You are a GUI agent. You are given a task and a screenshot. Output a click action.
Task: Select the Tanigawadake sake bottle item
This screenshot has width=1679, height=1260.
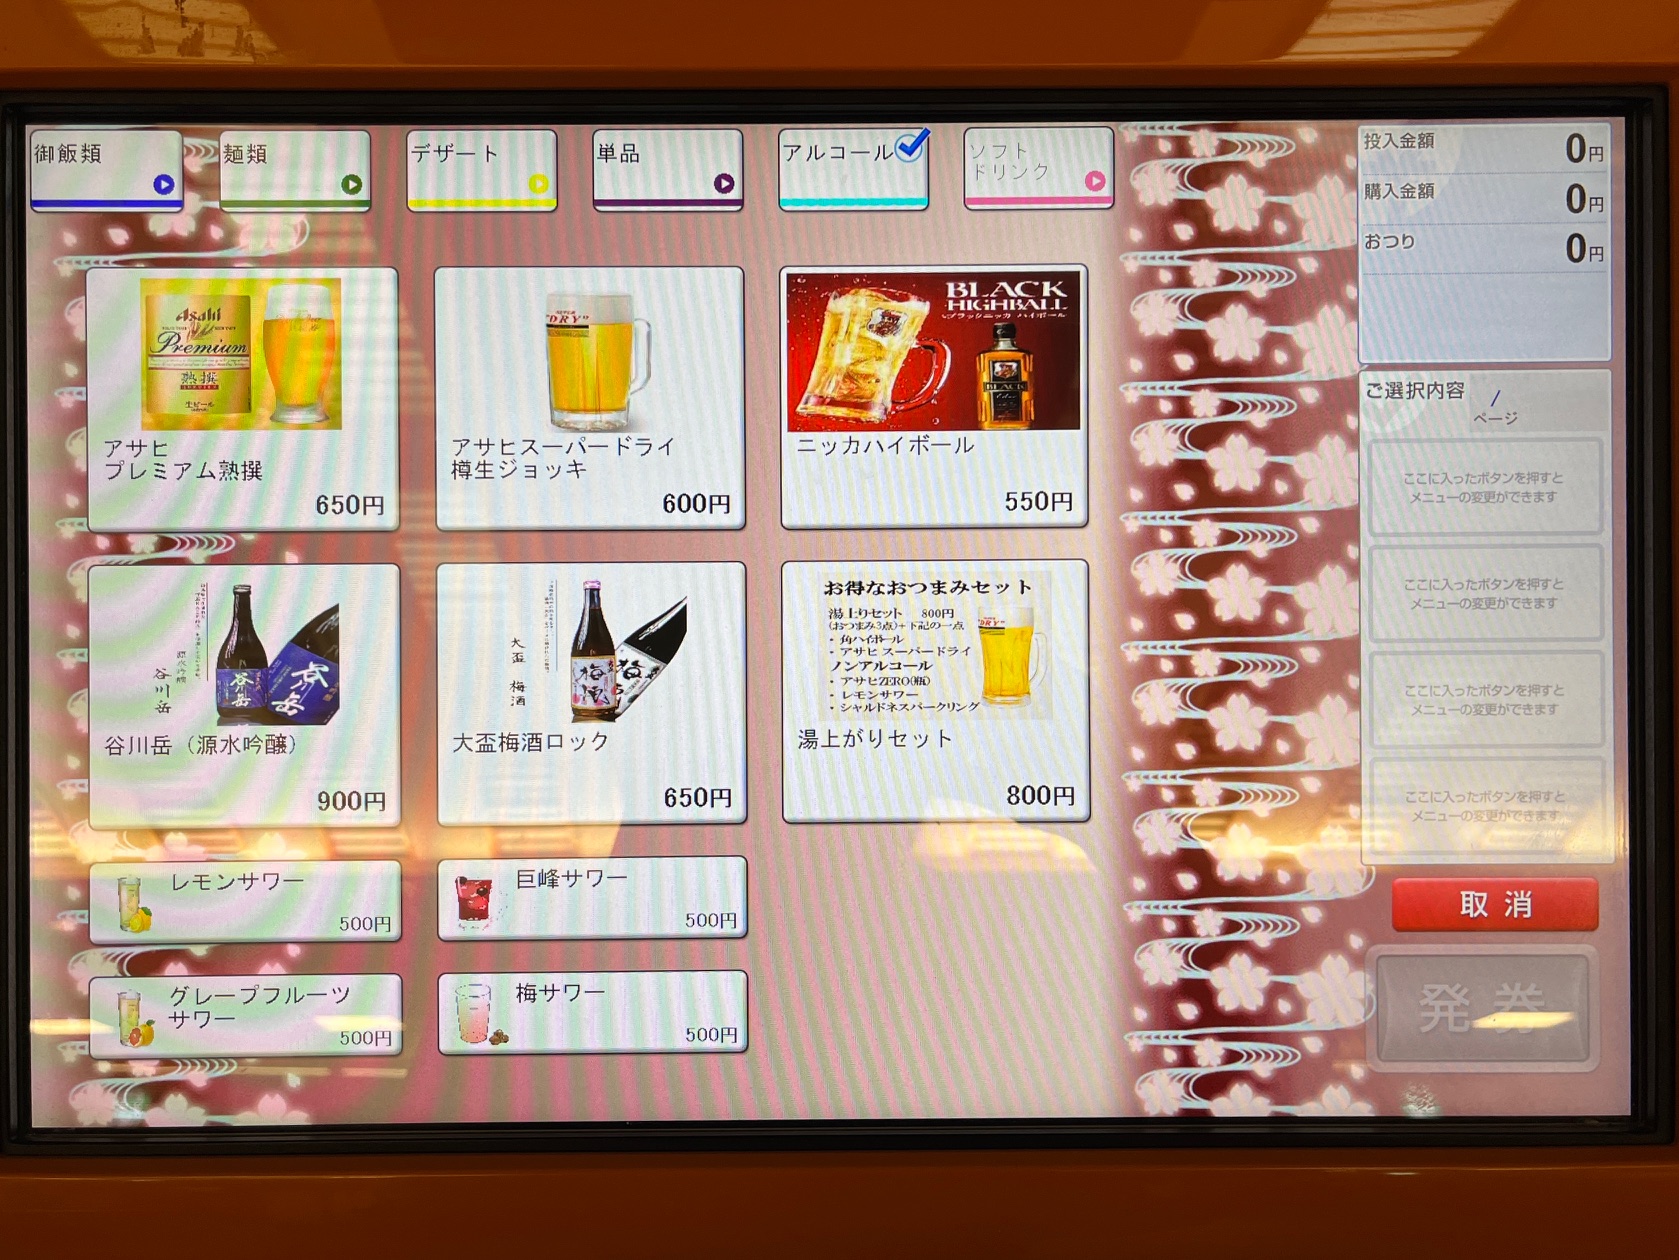coord(244,694)
